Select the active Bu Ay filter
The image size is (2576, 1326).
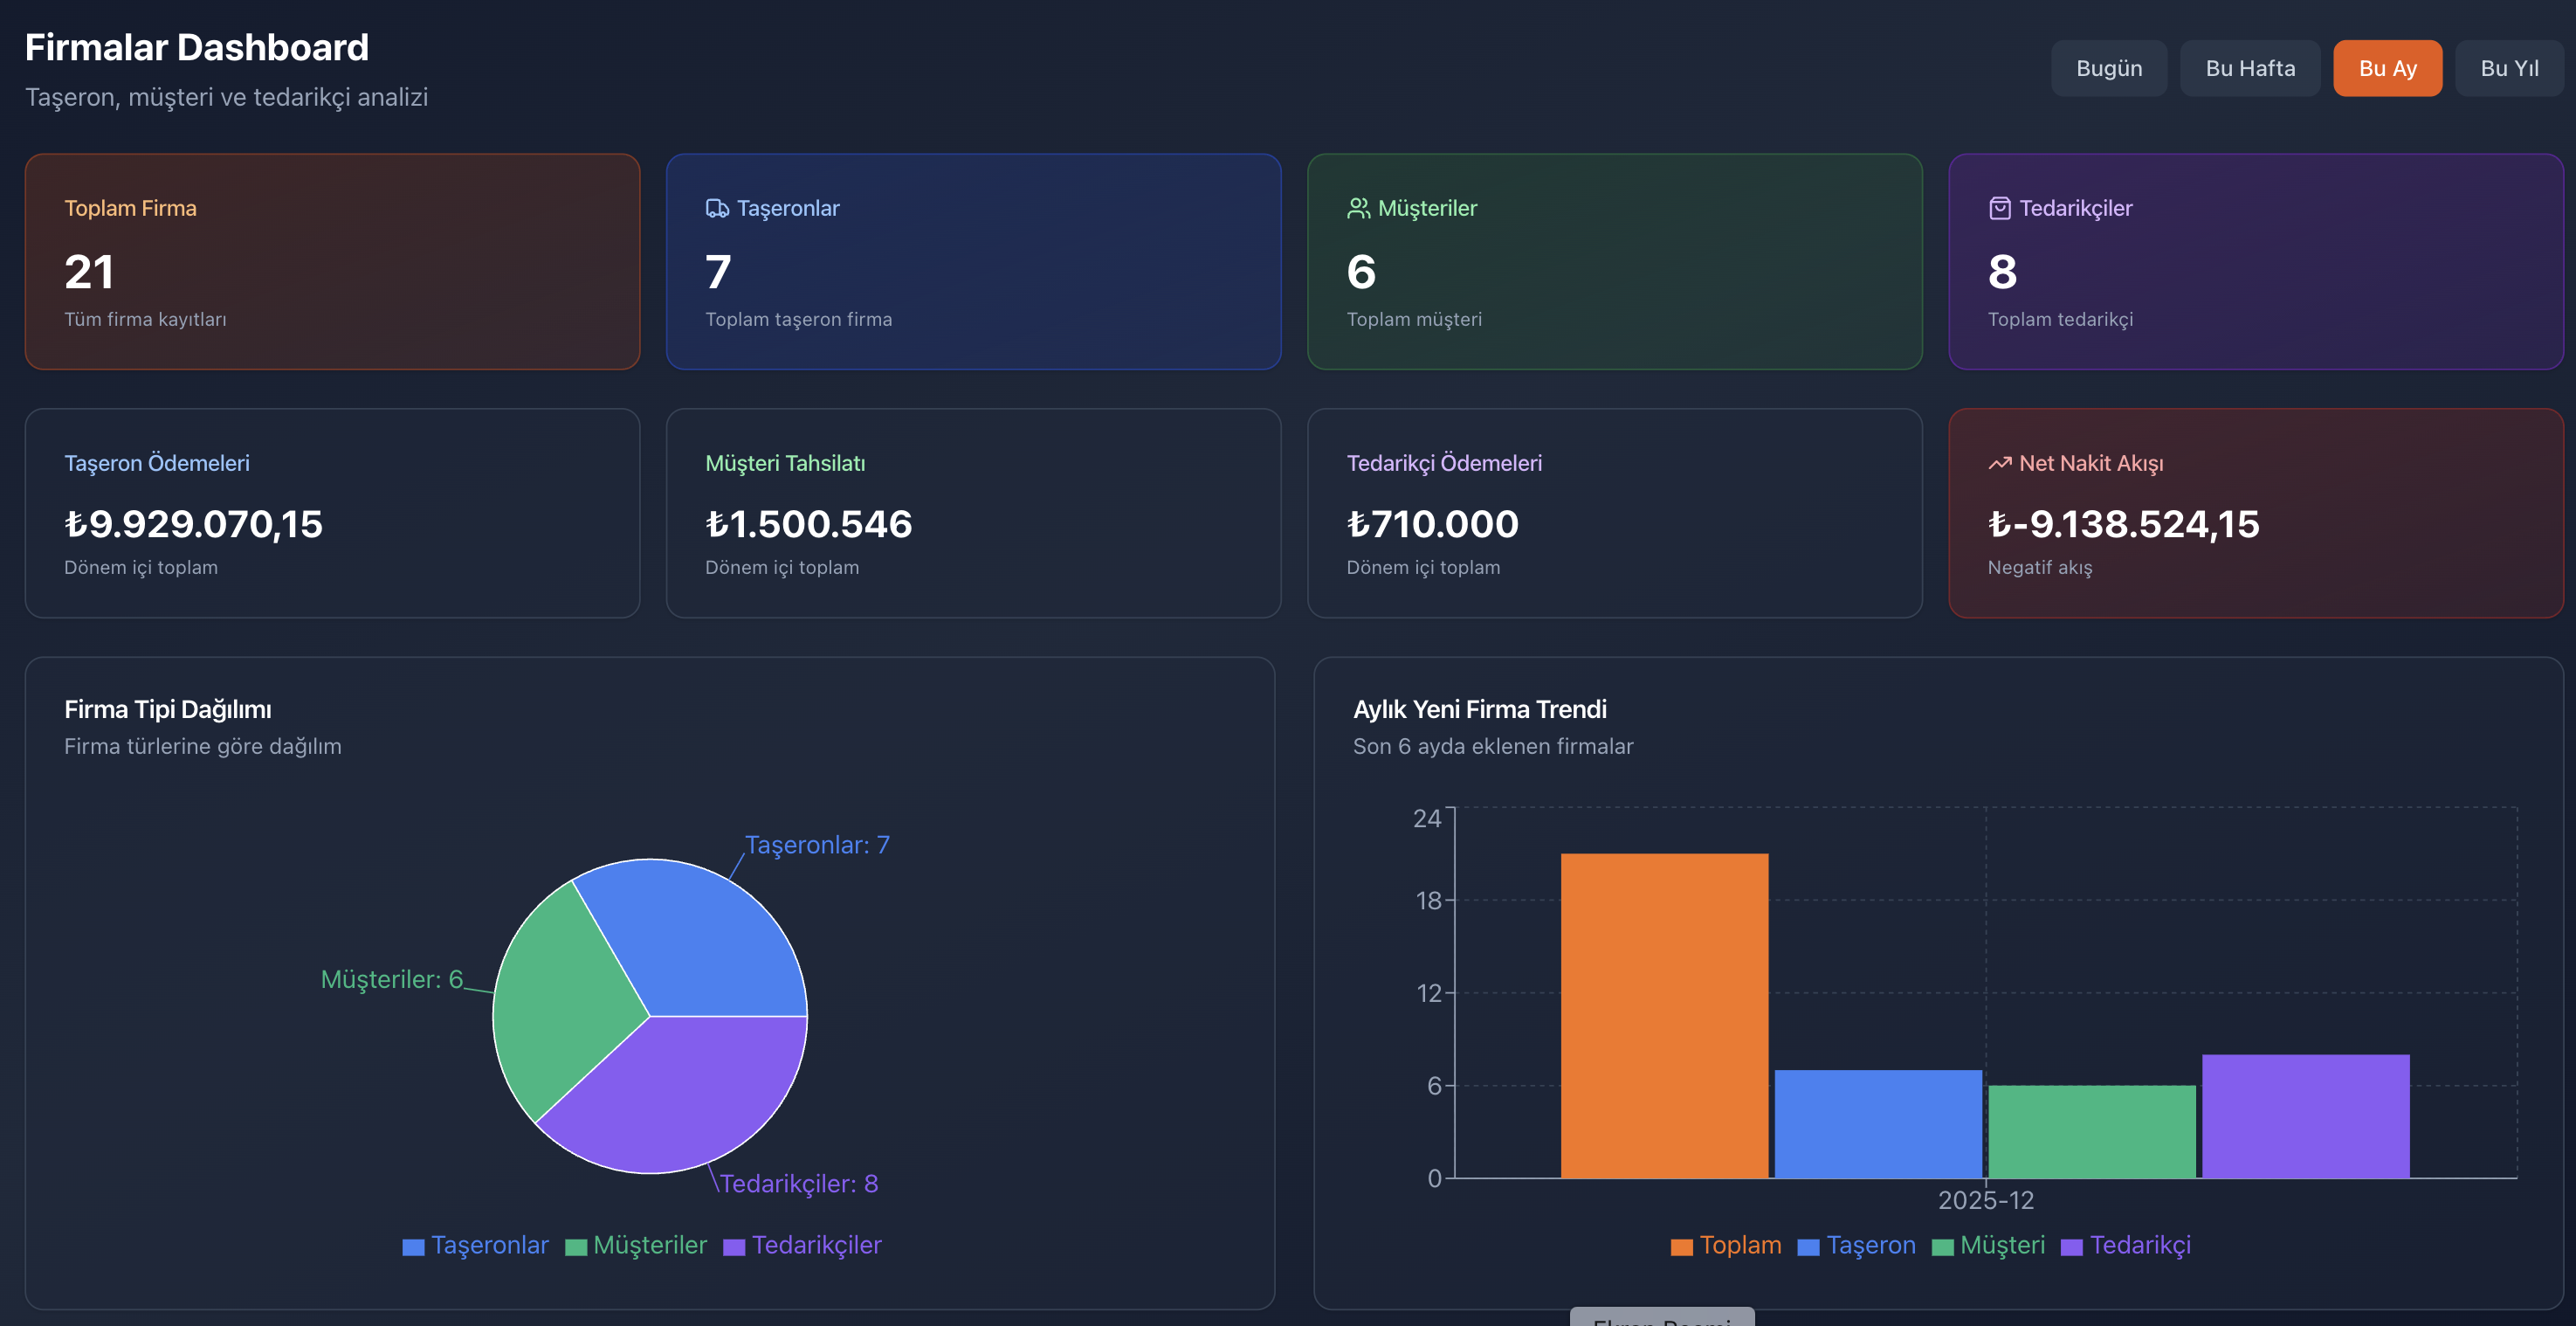tap(2387, 68)
